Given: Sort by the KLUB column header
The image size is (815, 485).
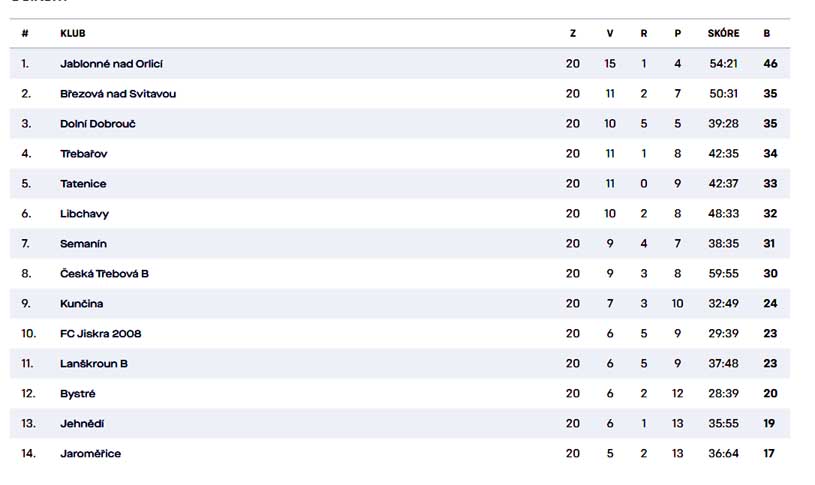Looking at the screenshot, I should [x=73, y=33].
